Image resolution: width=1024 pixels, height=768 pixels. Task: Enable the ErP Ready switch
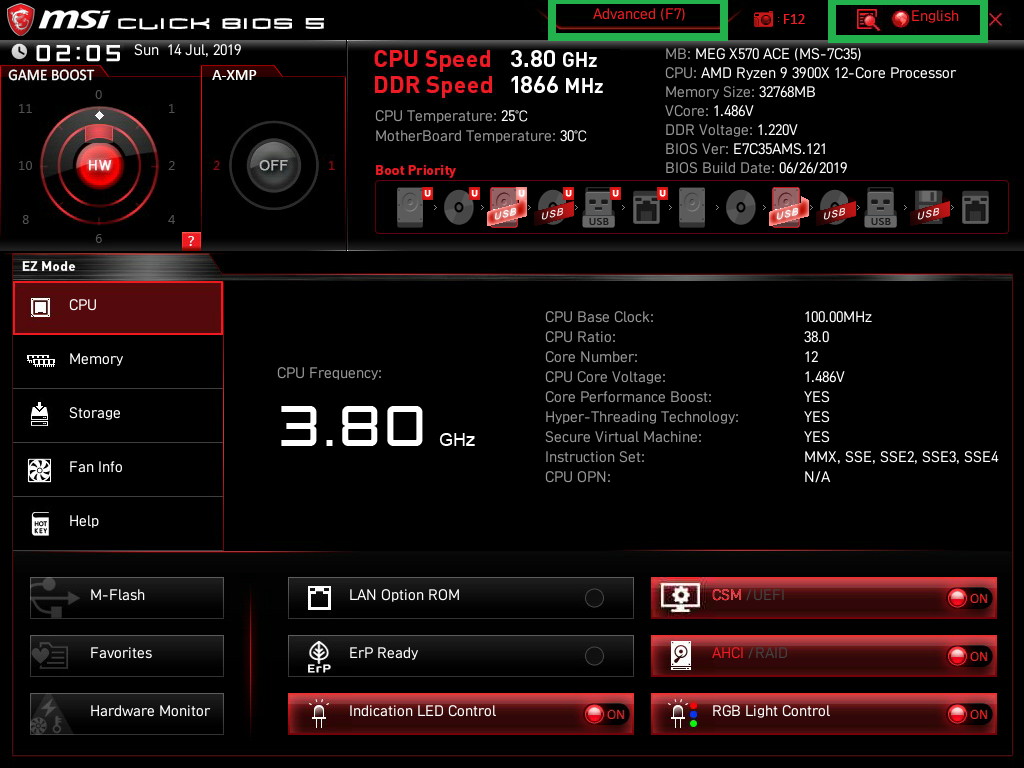(594, 656)
